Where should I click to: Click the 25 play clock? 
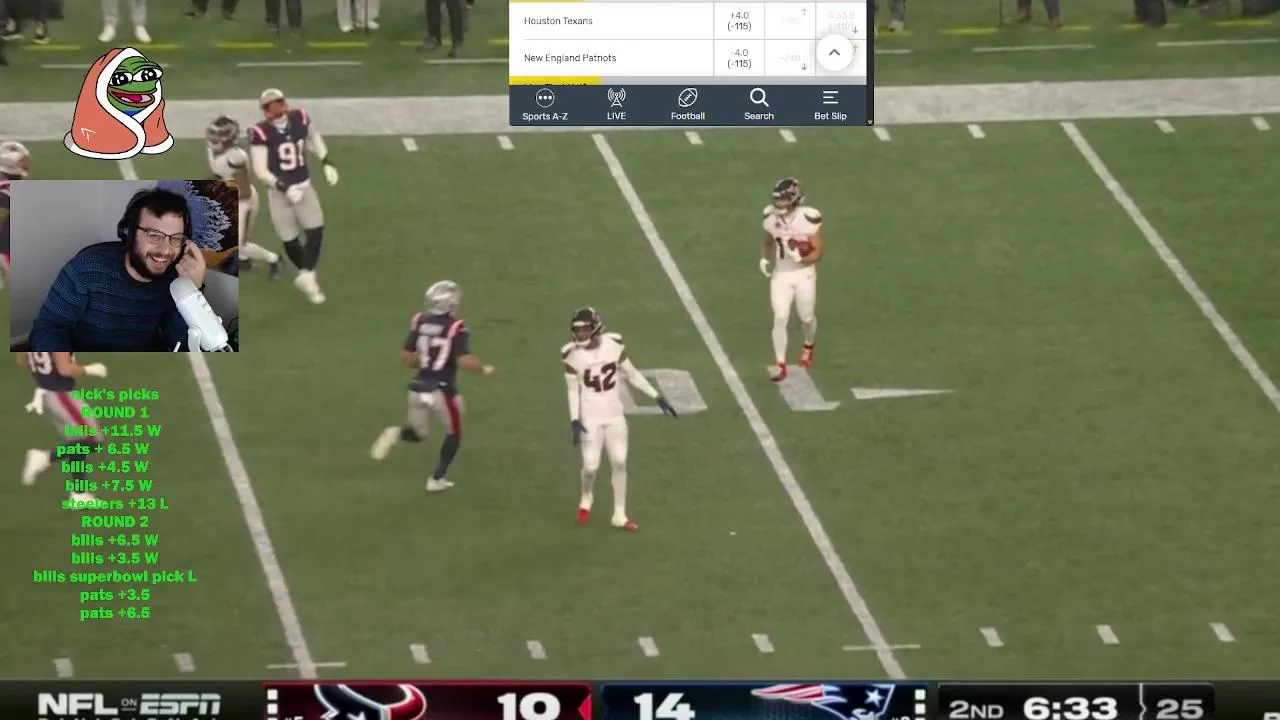pyautogui.click(x=1179, y=707)
